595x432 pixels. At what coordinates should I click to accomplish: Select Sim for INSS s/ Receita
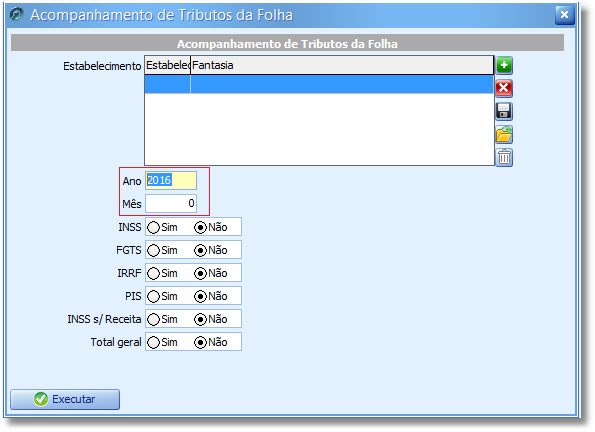click(x=153, y=319)
